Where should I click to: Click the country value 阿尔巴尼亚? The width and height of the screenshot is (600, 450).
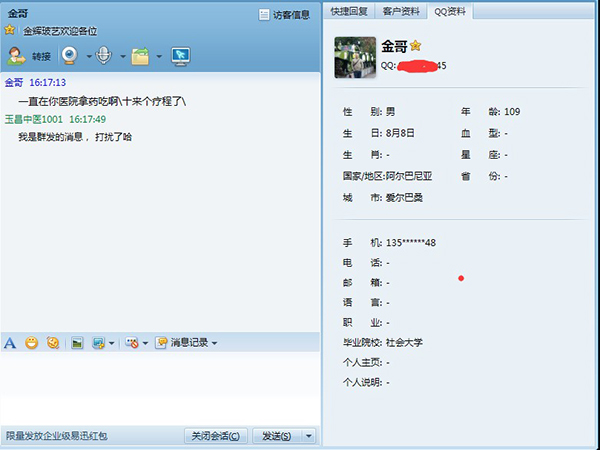click(x=409, y=176)
